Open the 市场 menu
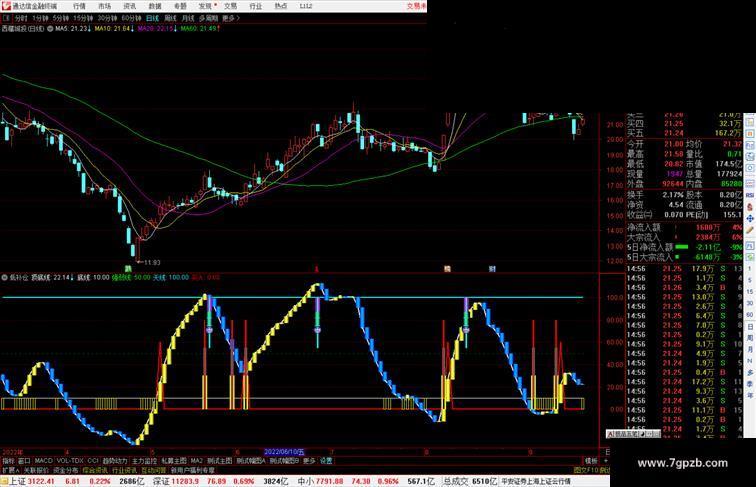Viewport: 756px width, 487px height. coord(104,6)
